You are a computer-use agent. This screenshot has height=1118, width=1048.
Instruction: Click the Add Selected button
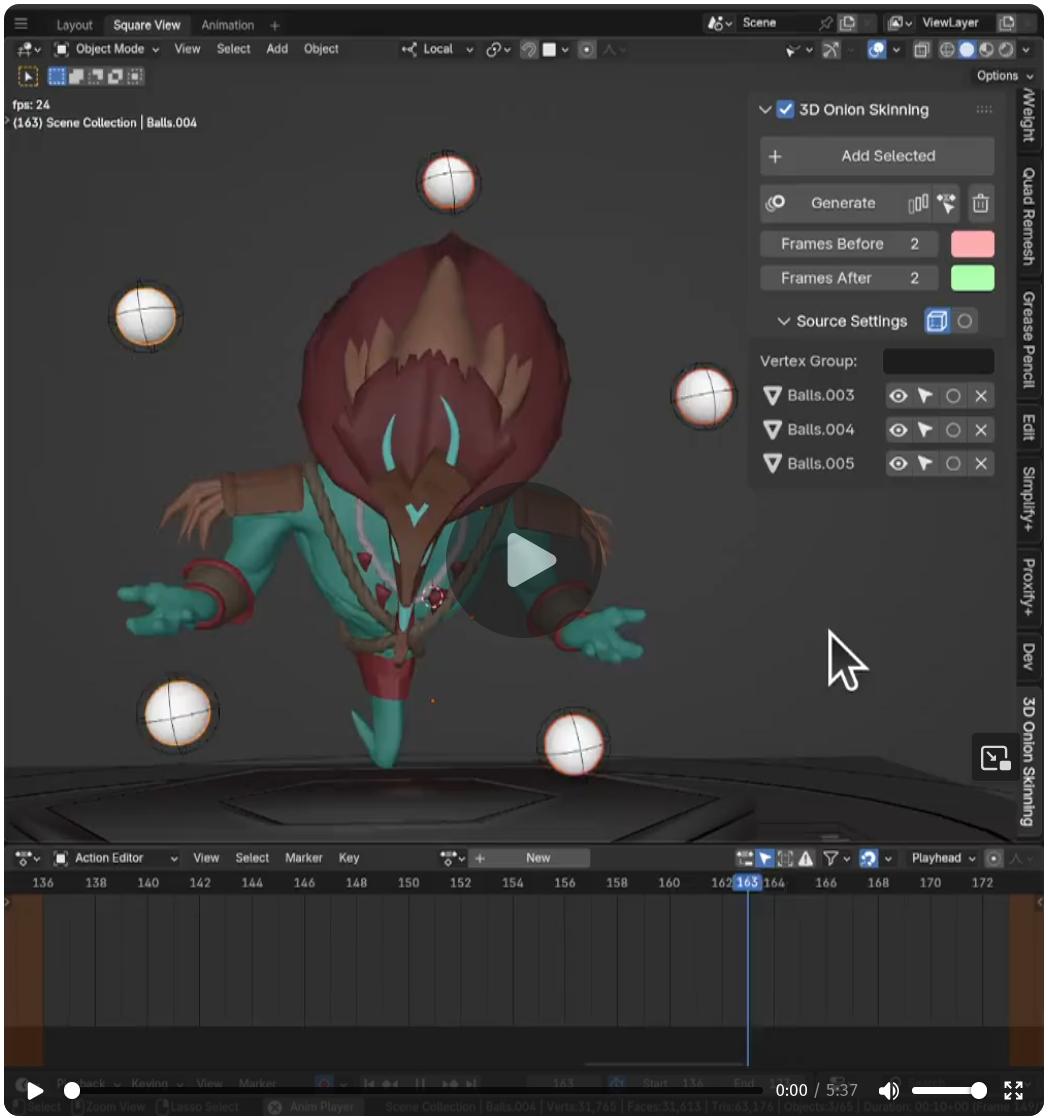(877, 156)
